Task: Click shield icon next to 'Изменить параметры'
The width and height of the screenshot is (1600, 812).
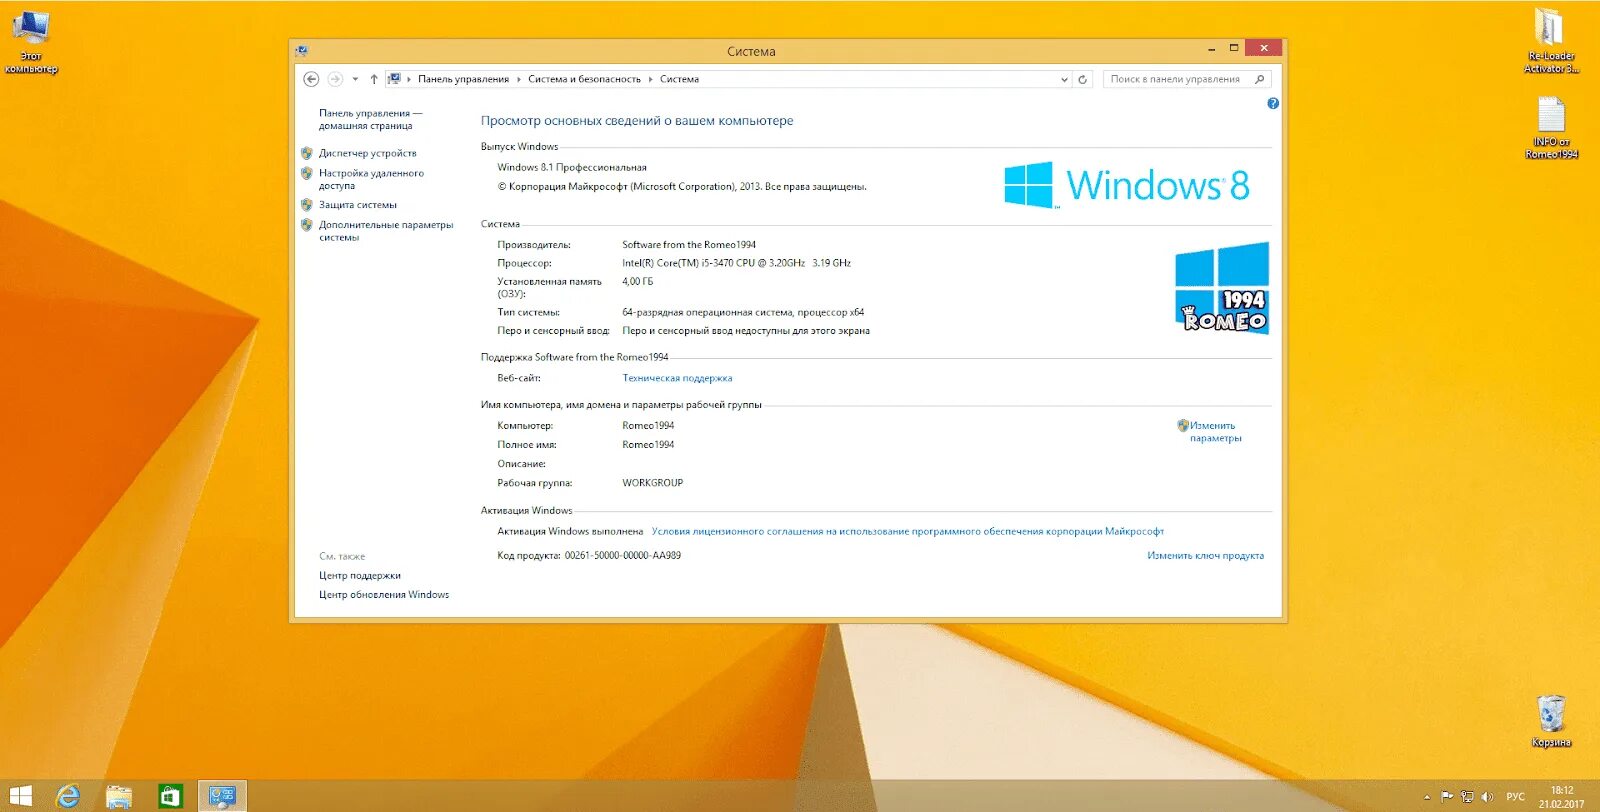Action: coord(1183,425)
